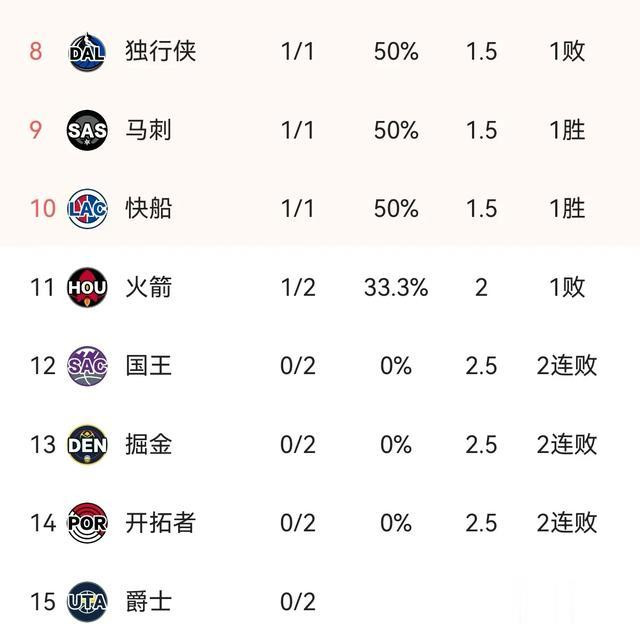640x631 pixels.
Task: Select the rank number 10 row
Action: (x=320, y=209)
